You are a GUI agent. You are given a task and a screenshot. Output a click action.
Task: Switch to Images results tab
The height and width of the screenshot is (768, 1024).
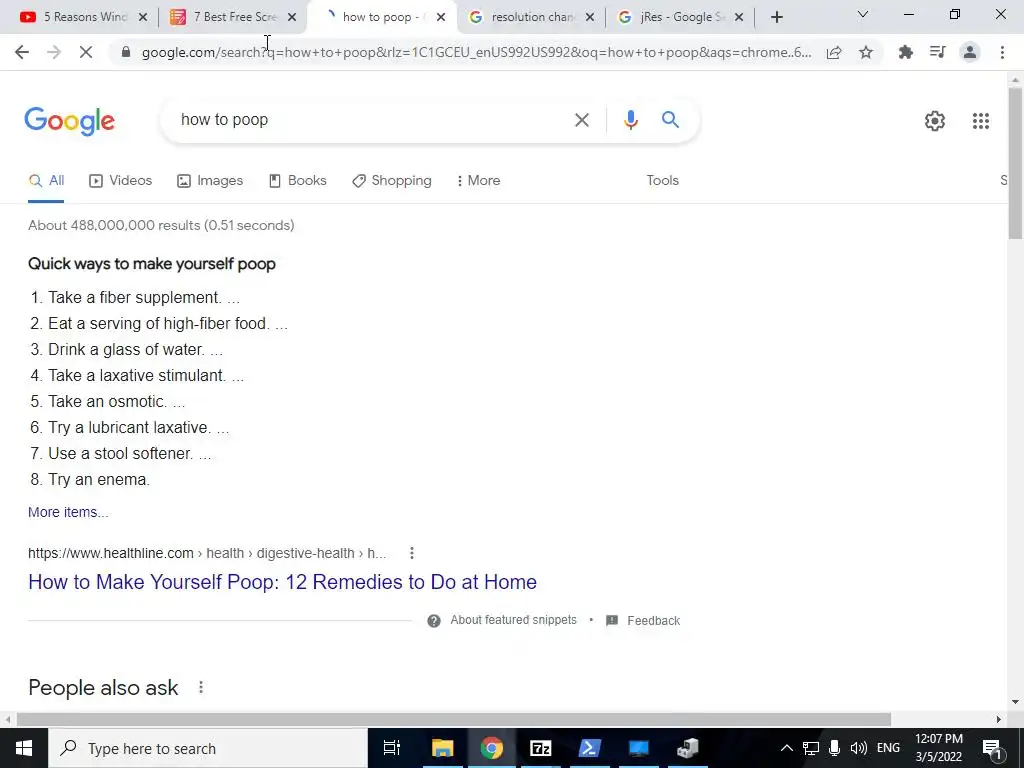[210, 180]
